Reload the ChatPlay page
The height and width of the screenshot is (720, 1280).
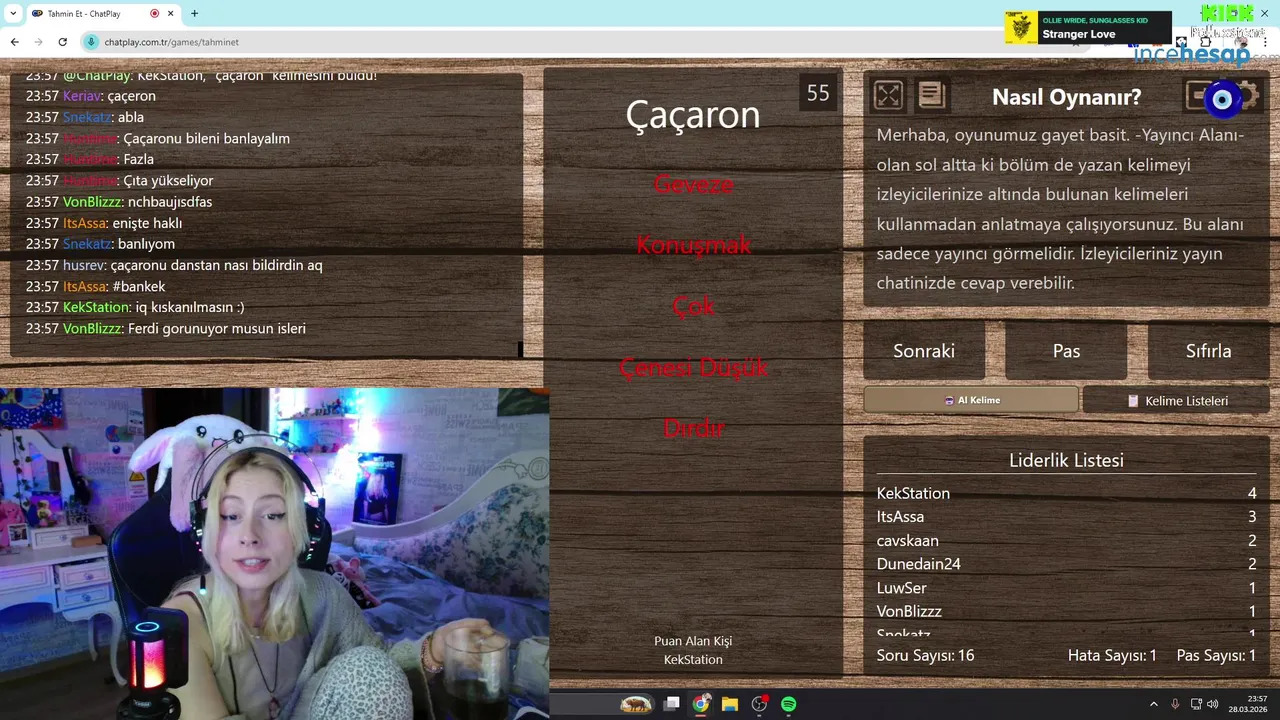tap(62, 42)
